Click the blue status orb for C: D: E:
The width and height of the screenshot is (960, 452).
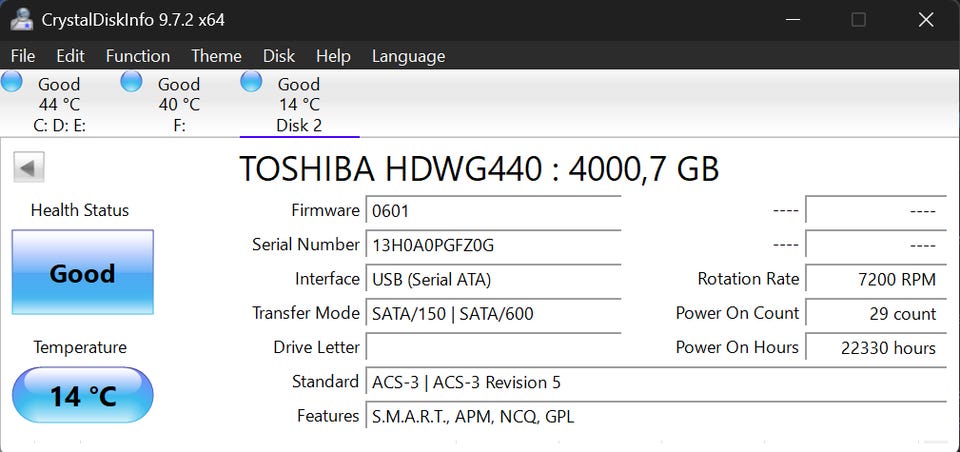point(11,82)
